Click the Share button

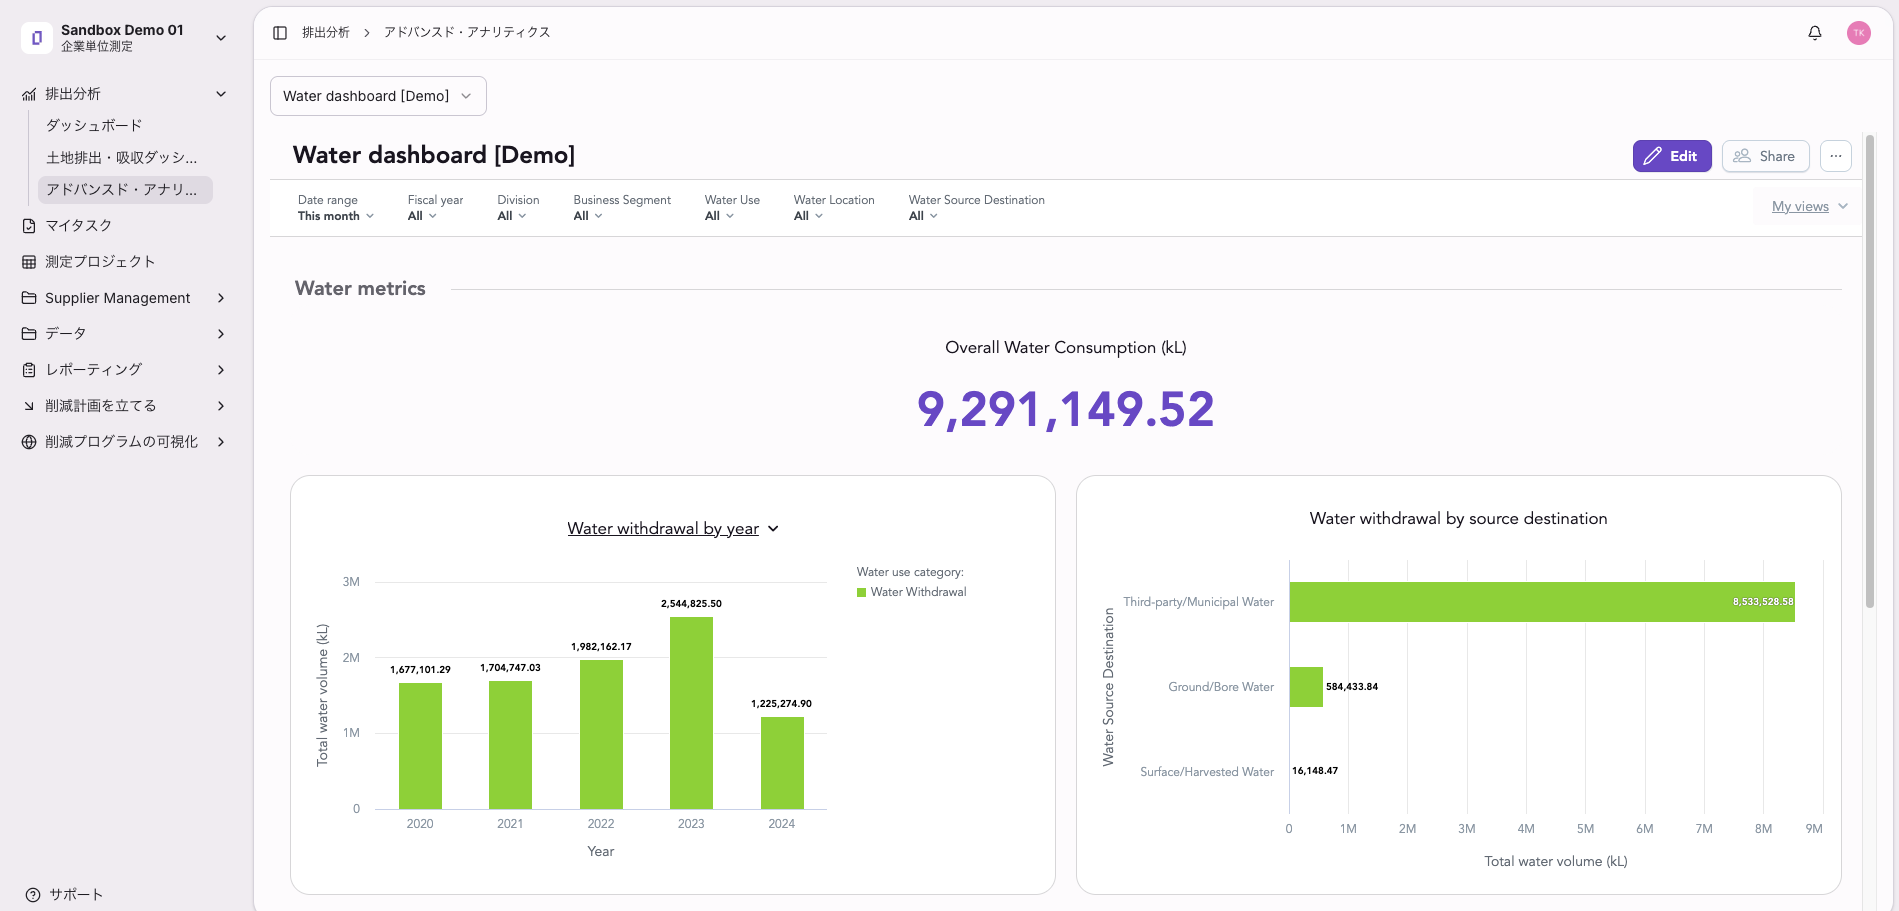(x=1765, y=156)
